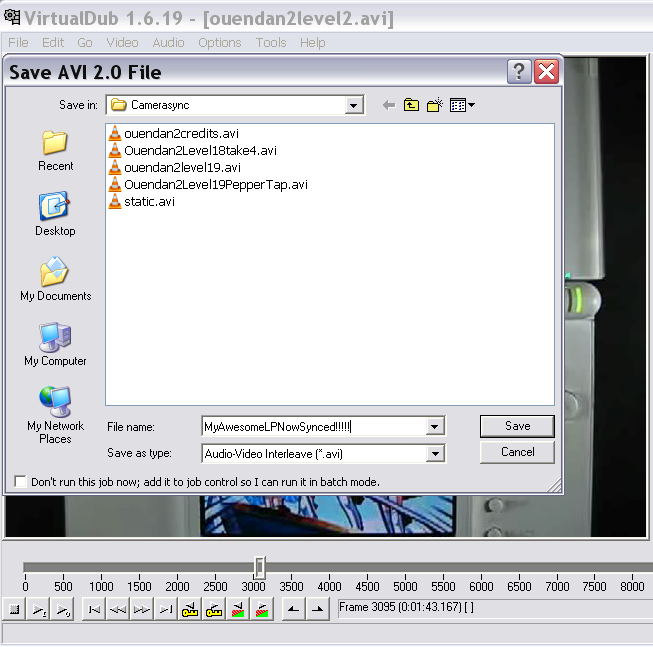This screenshot has width=653, height=647.
Task: Click the next scene search icon
Action: click(x=262, y=610)
